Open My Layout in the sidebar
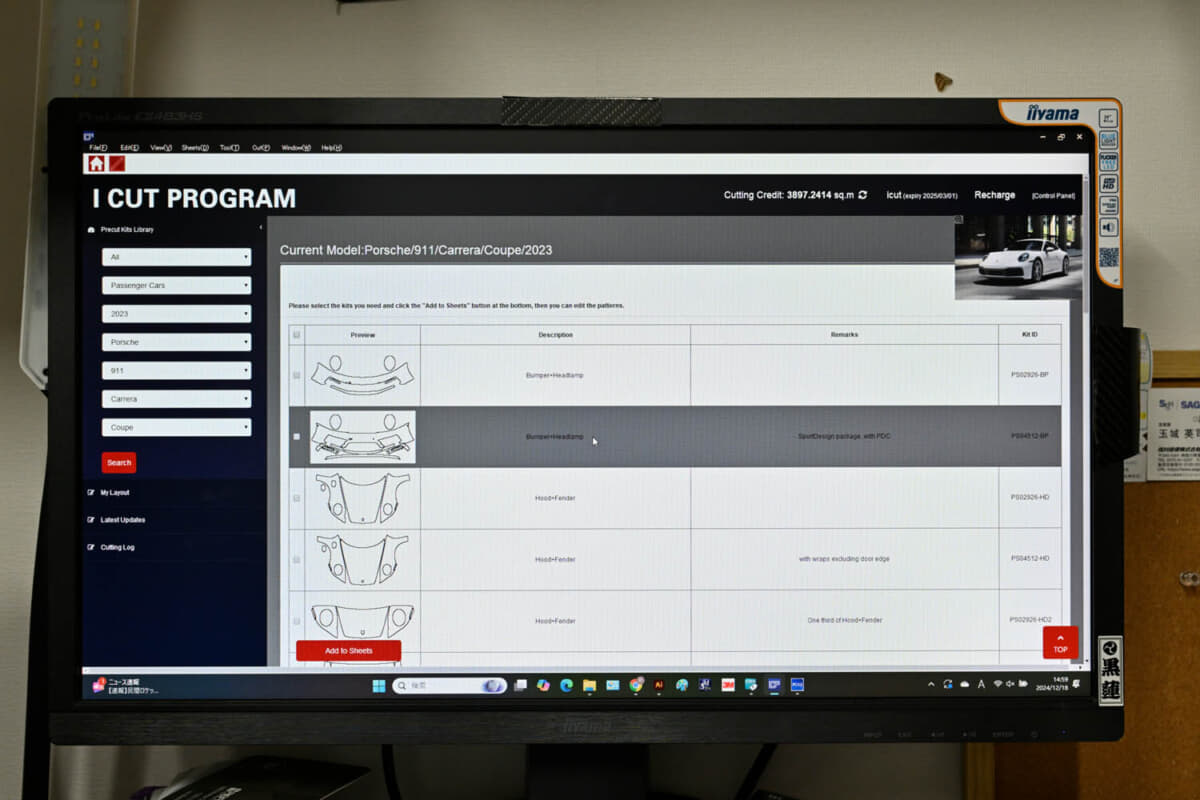The width and height of the screenshot is (1200, 800). tap(115, 493)
